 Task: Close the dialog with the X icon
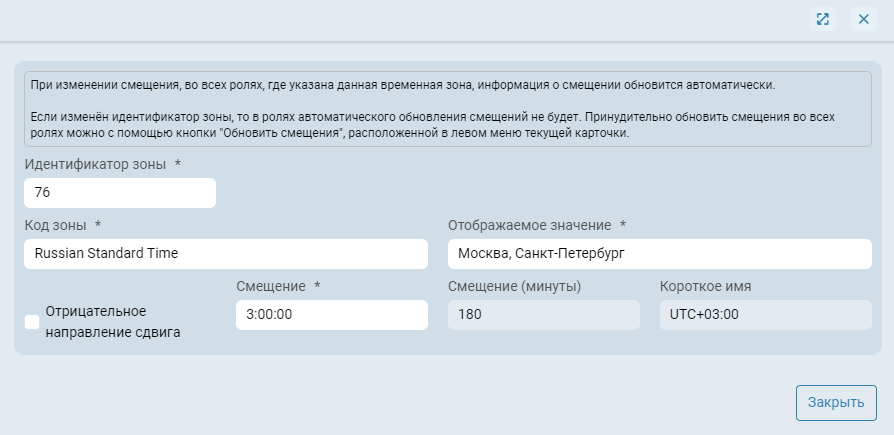click(x=863, y=19)
